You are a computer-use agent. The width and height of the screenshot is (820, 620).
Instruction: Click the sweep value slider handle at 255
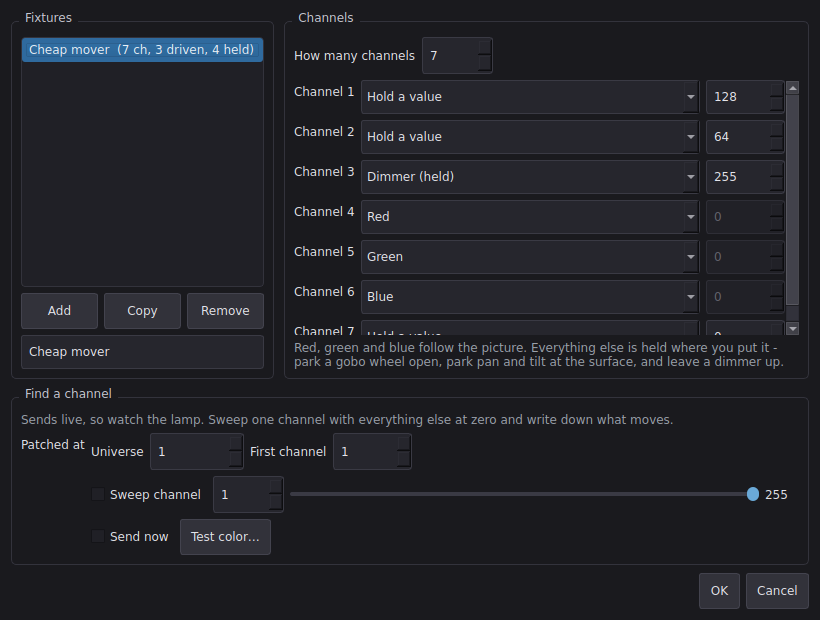point(753,494)
